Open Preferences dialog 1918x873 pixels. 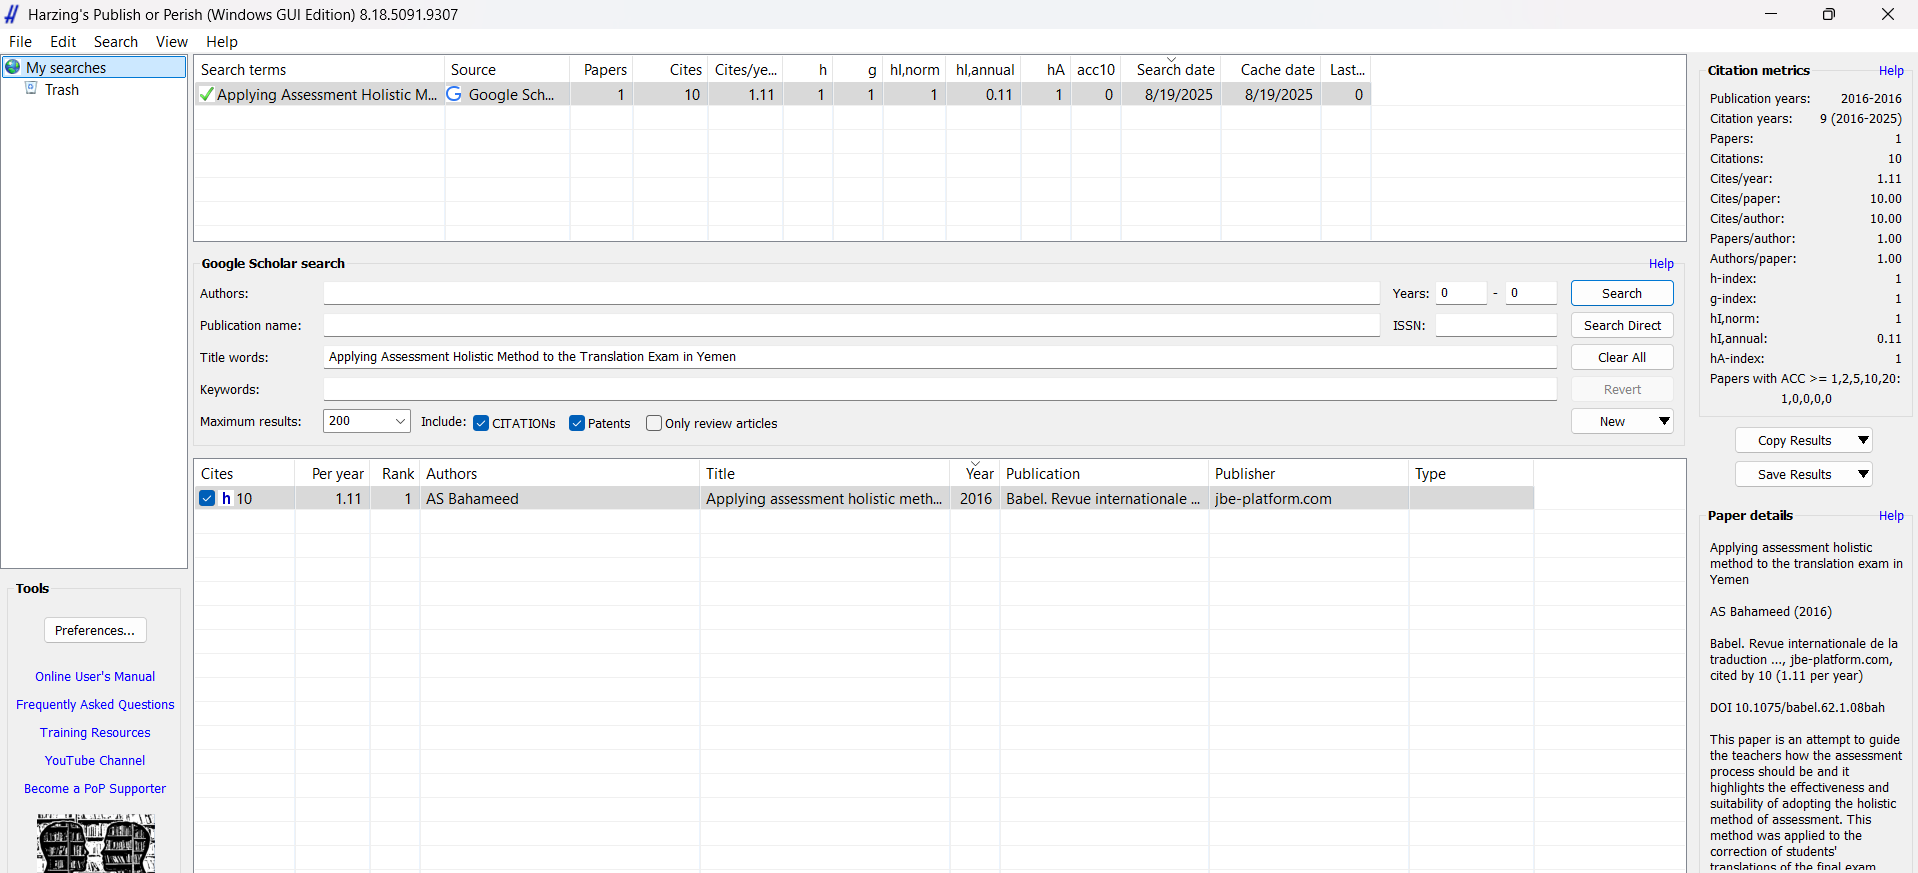click(95, 630)
